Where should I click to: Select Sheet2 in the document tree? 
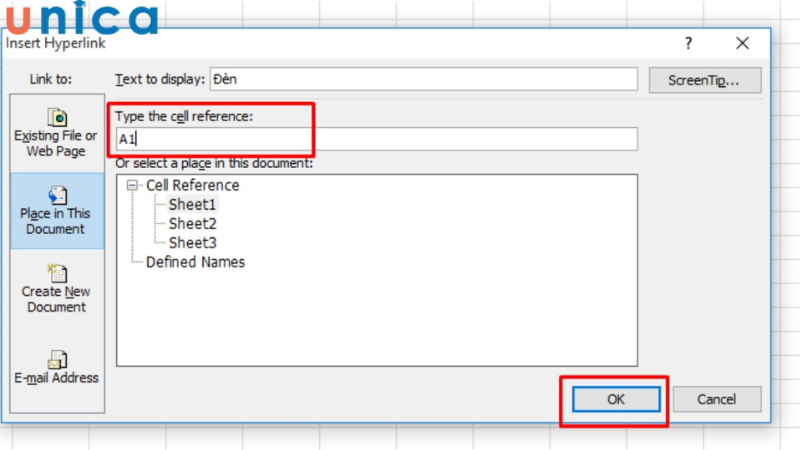click(x=193, y=223)
